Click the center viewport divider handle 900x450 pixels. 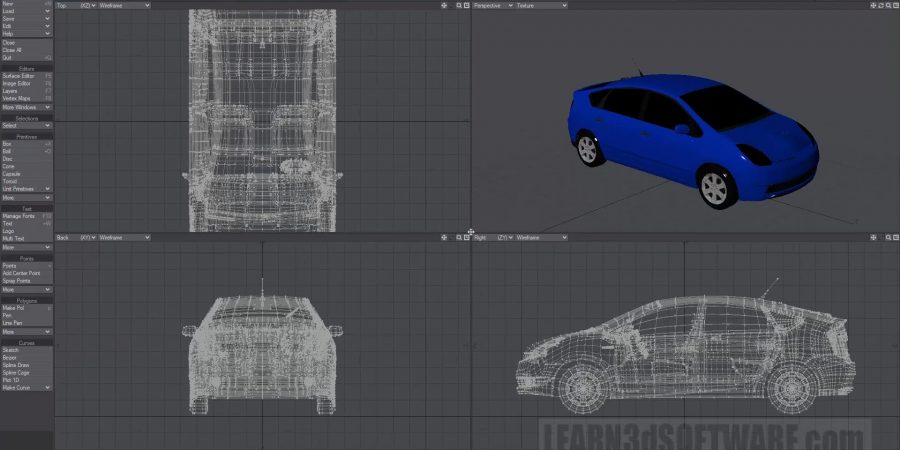click(x=470, y=232)
